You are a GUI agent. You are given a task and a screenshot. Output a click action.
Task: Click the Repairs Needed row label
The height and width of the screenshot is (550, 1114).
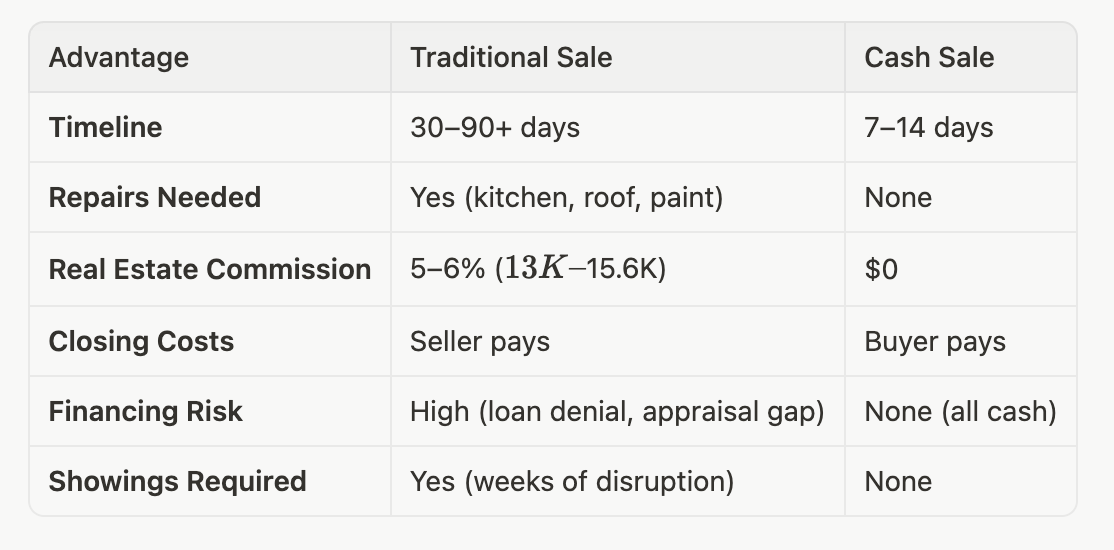[x=155, y=198]
